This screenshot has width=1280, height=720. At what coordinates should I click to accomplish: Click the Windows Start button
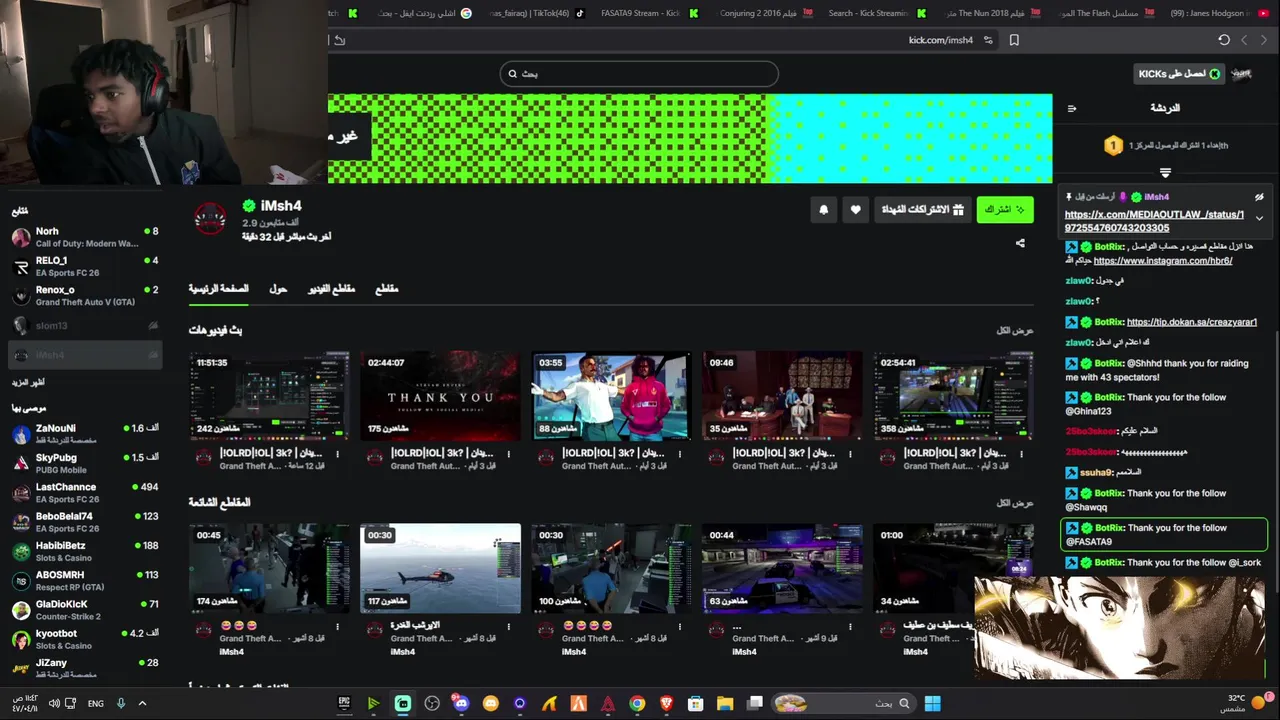932,703
